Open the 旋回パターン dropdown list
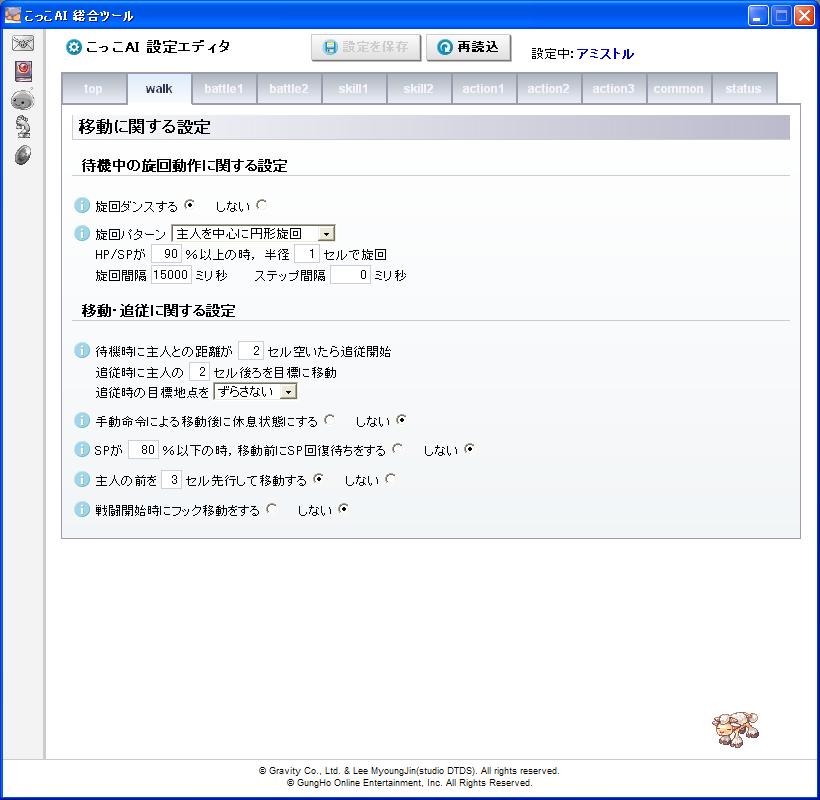 point(326,234)
